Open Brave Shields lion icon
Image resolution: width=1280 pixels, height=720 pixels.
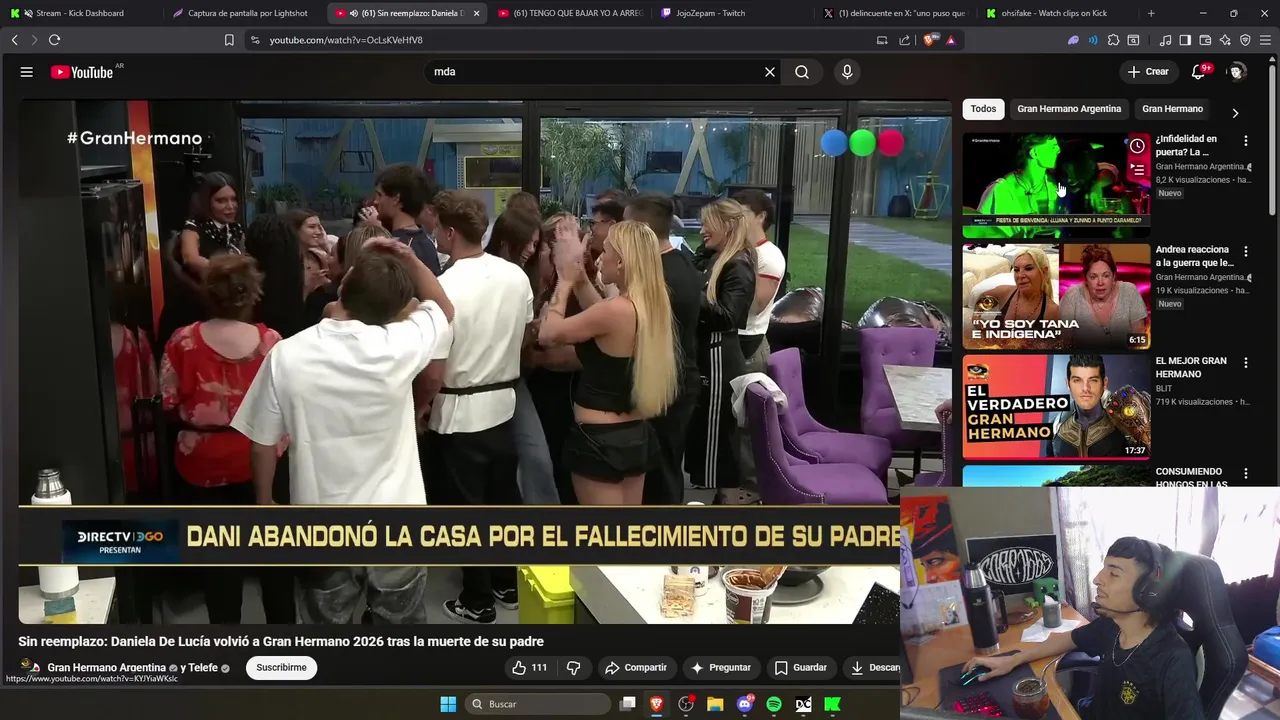(x=929, y=40)
